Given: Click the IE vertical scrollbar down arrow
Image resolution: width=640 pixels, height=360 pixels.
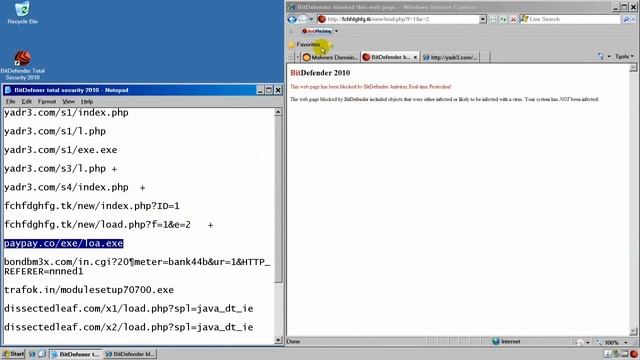Looking at the screenshot, I should (633, 332).
